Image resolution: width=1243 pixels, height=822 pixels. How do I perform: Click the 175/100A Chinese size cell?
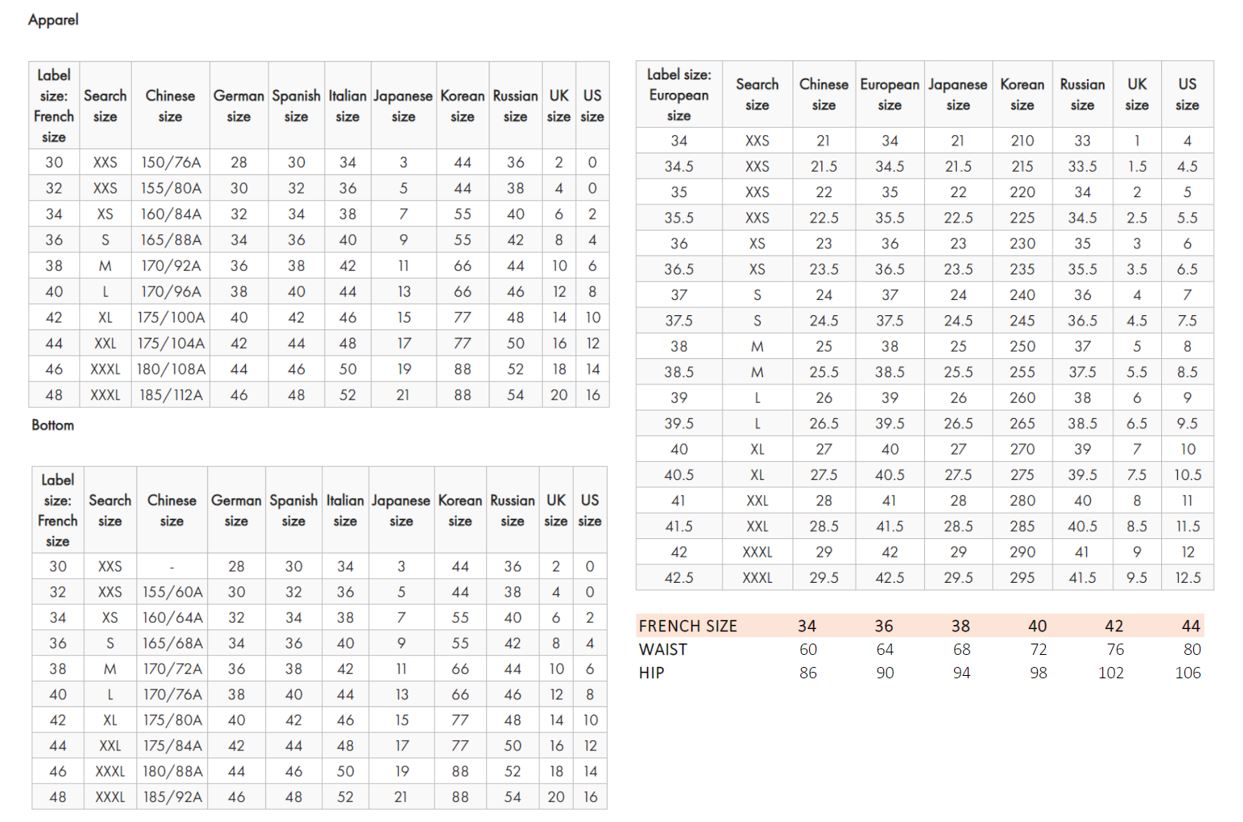point(170,317)
